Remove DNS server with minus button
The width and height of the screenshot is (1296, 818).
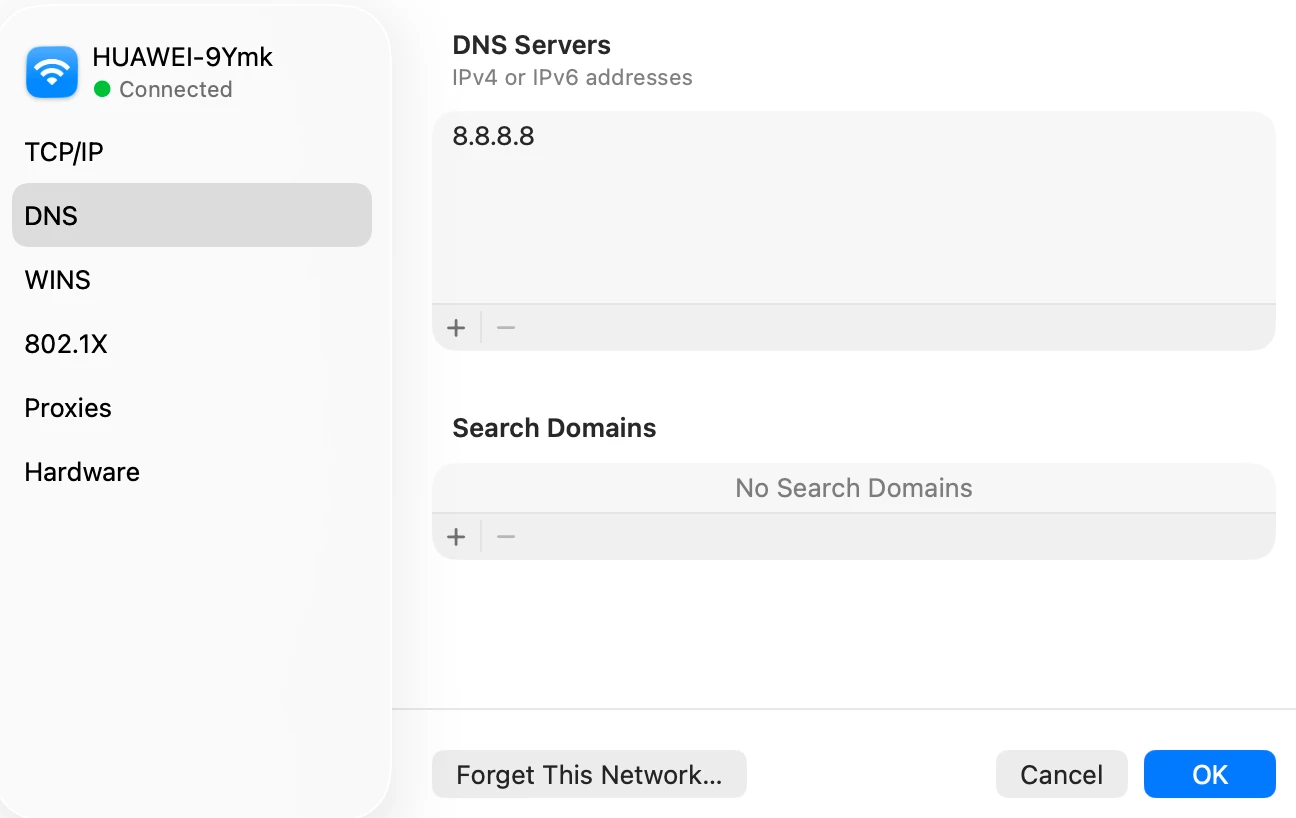[x=506, y=328]
